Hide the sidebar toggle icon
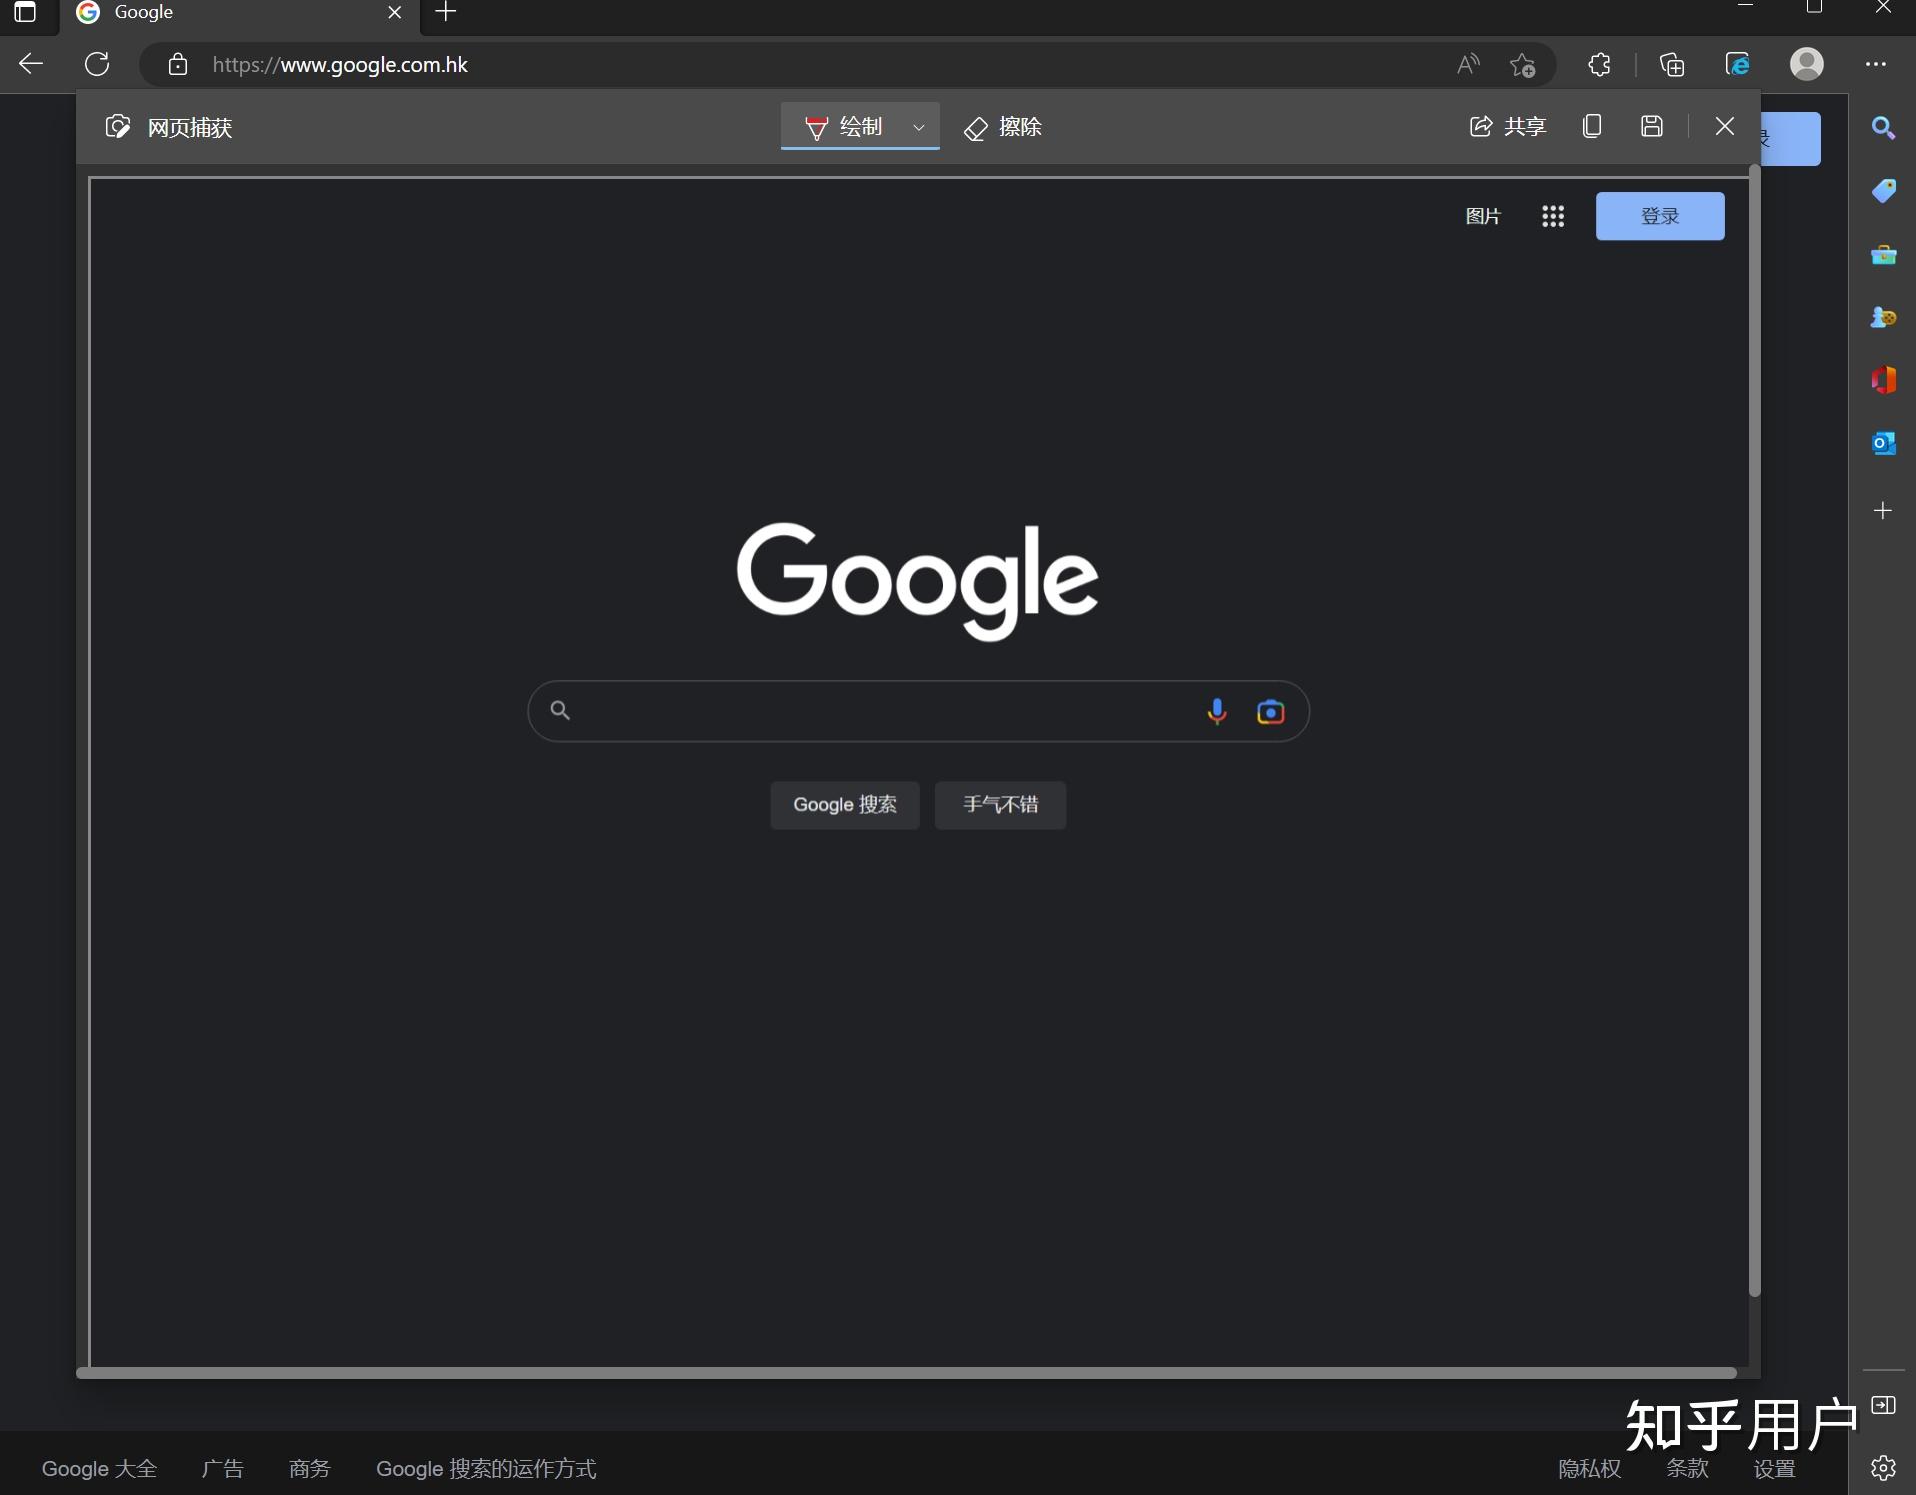The image size is (1916, 1495). tap(1883, 1405)
